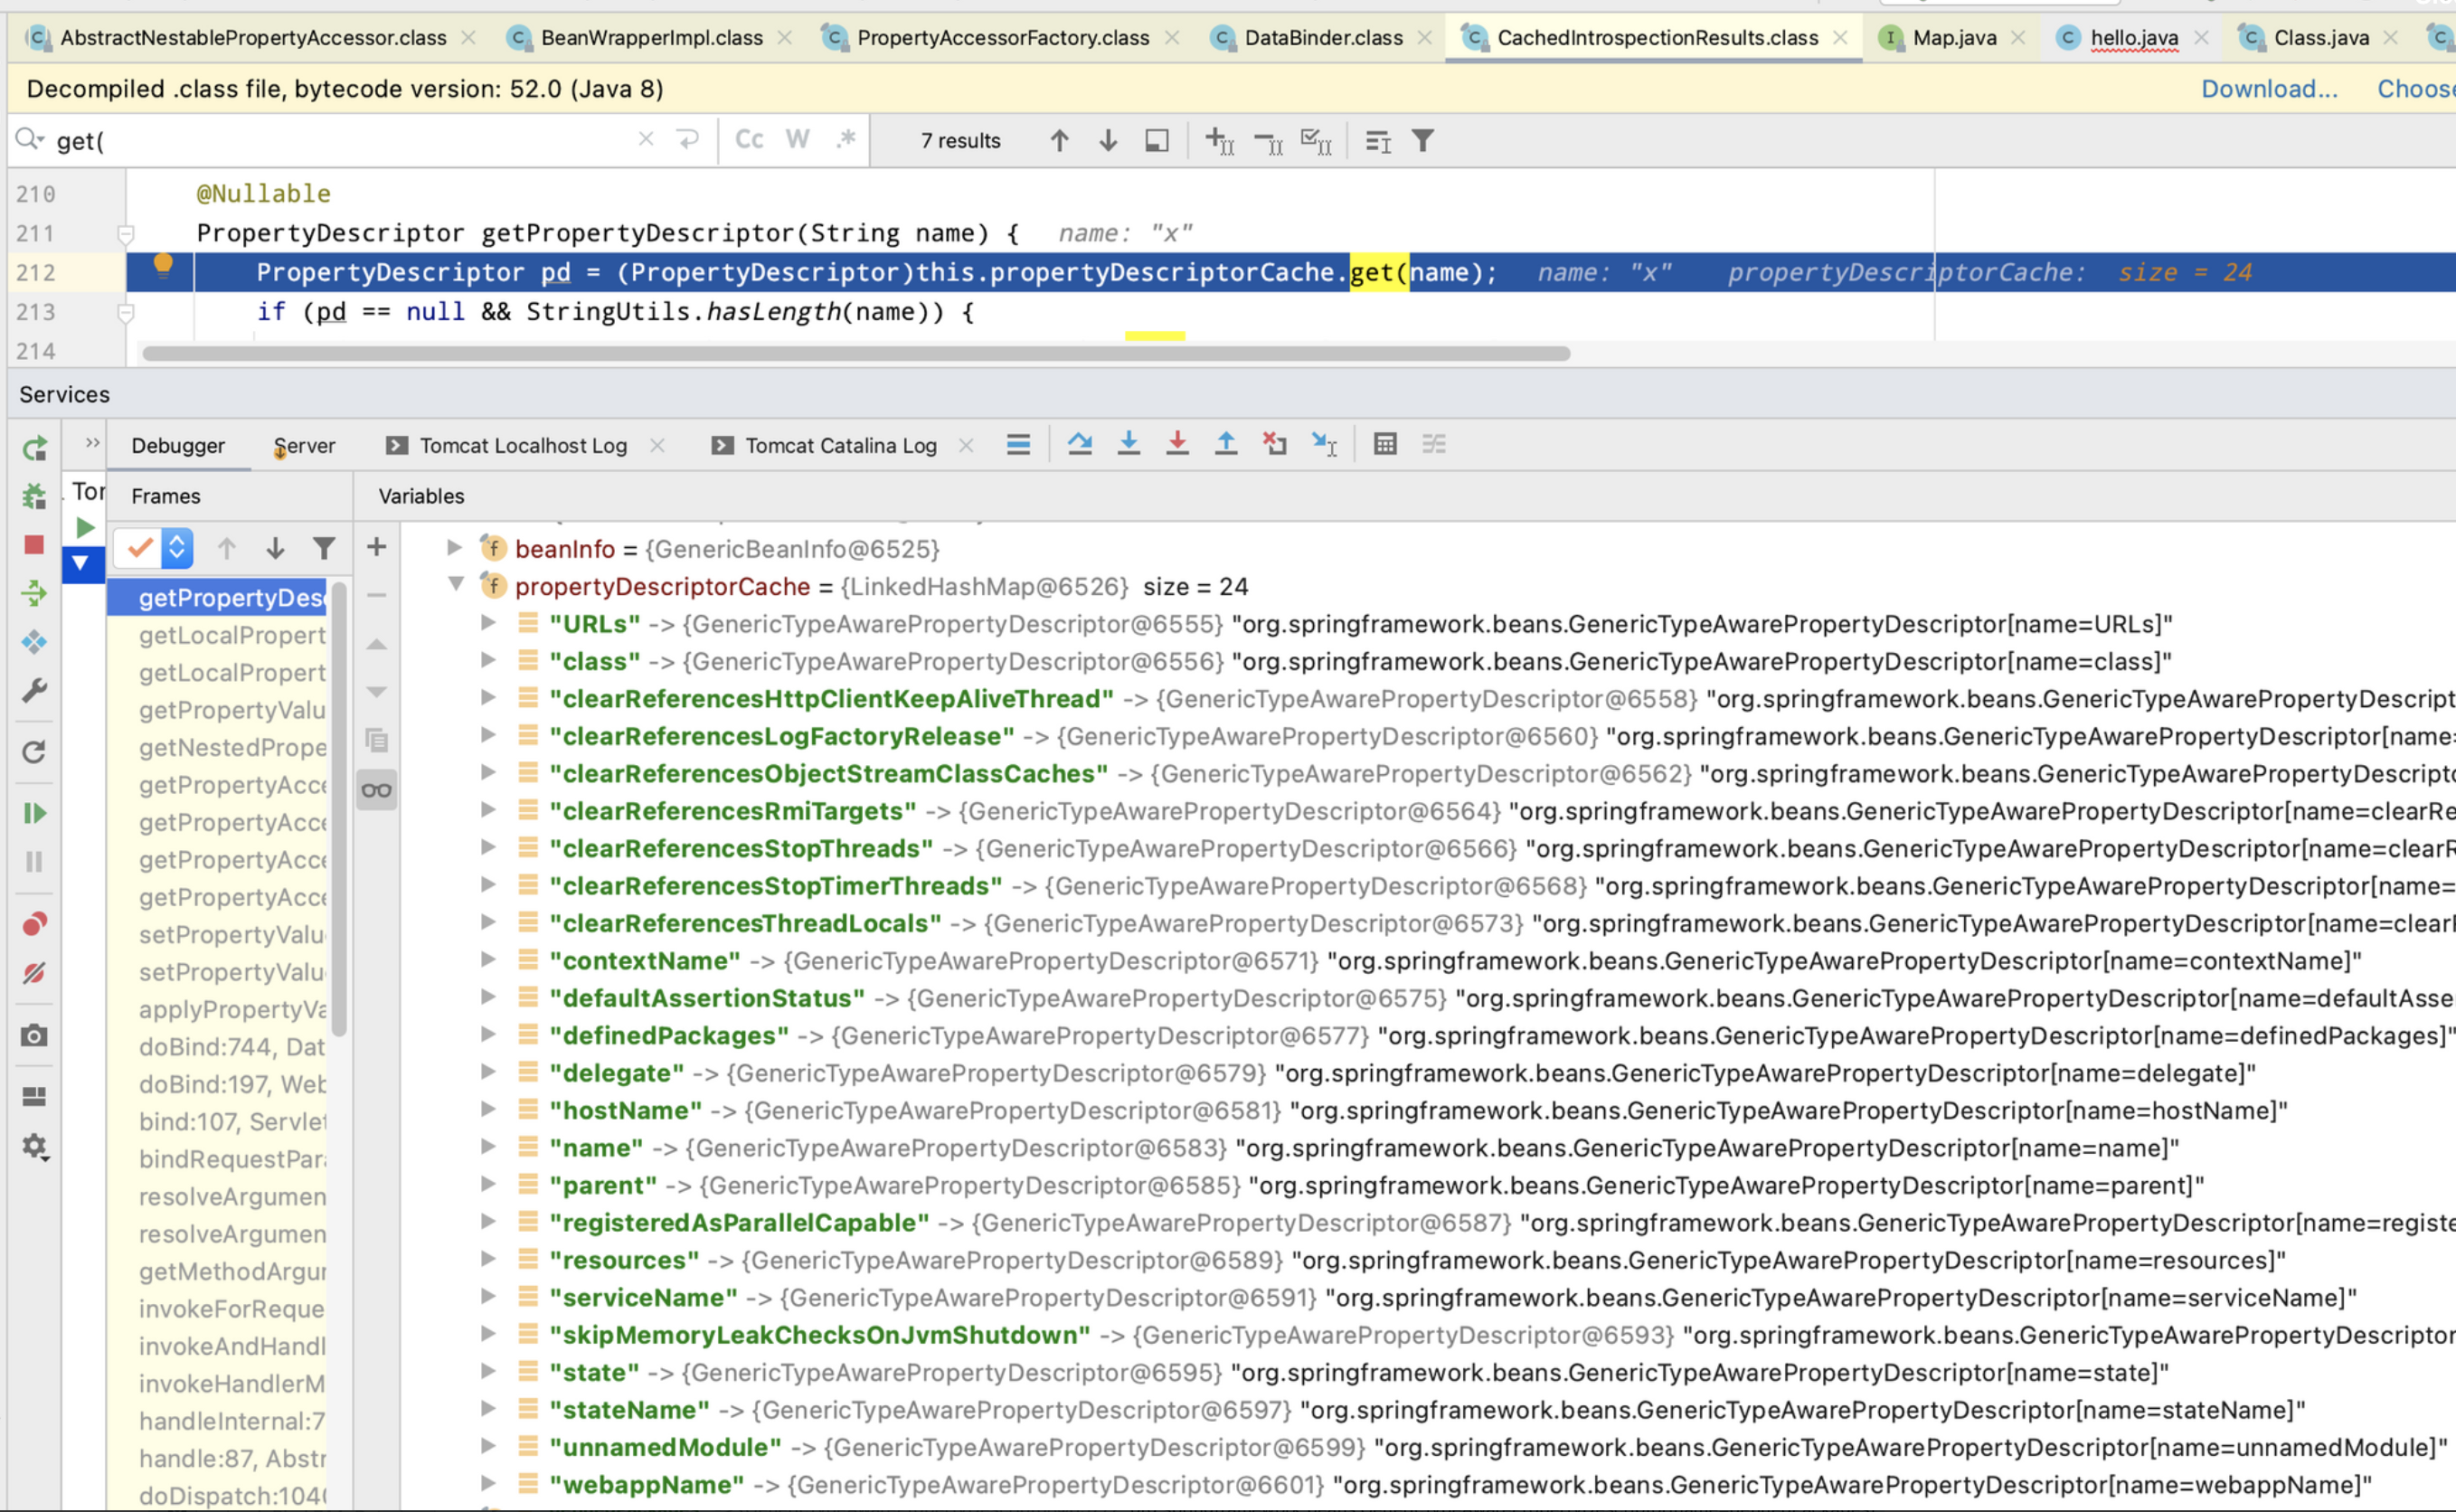Go to next search occurrence arrow
This screenshot has height=1512, width=2456.
click(x=1108, y=141)
